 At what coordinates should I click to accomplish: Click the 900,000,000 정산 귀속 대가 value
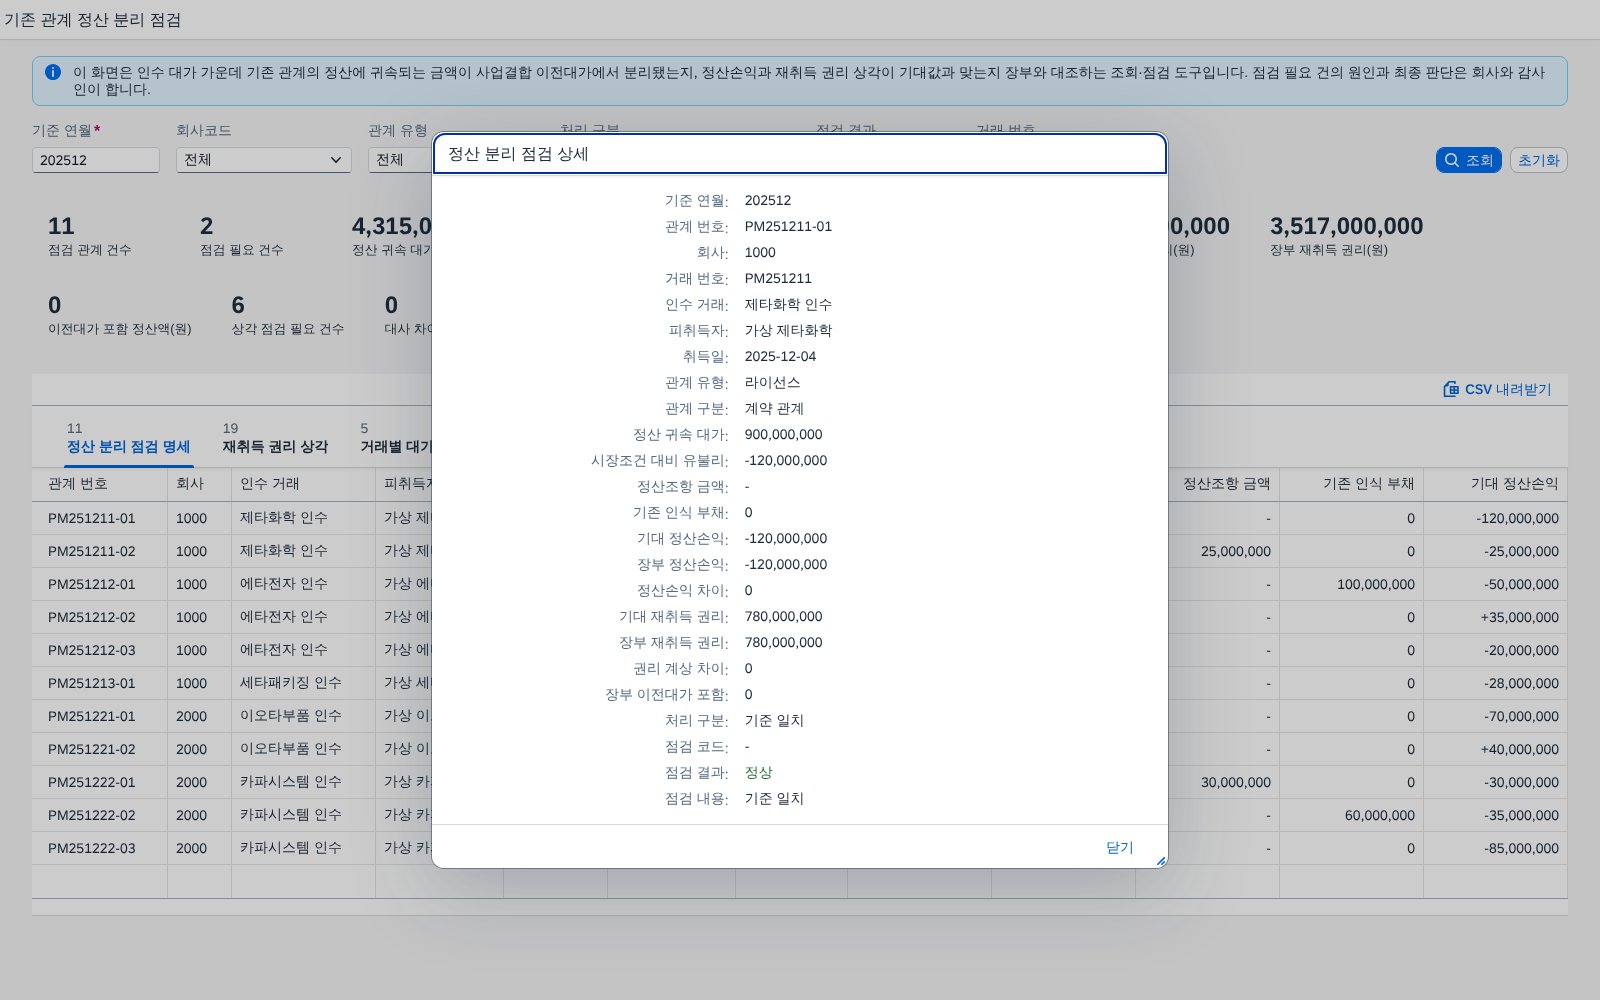(783, 434)
